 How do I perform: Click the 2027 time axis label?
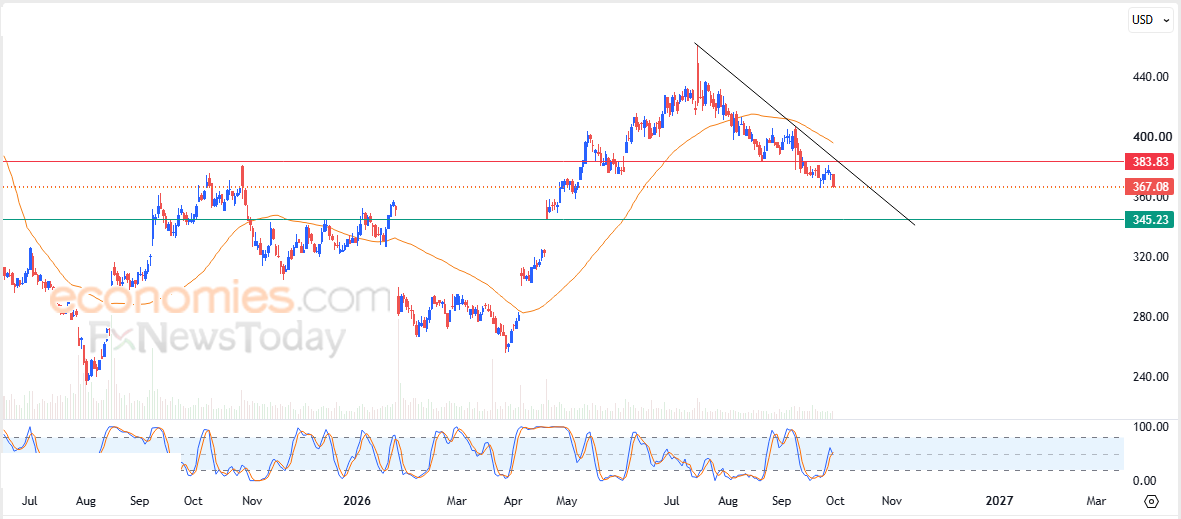coord(999,501)
